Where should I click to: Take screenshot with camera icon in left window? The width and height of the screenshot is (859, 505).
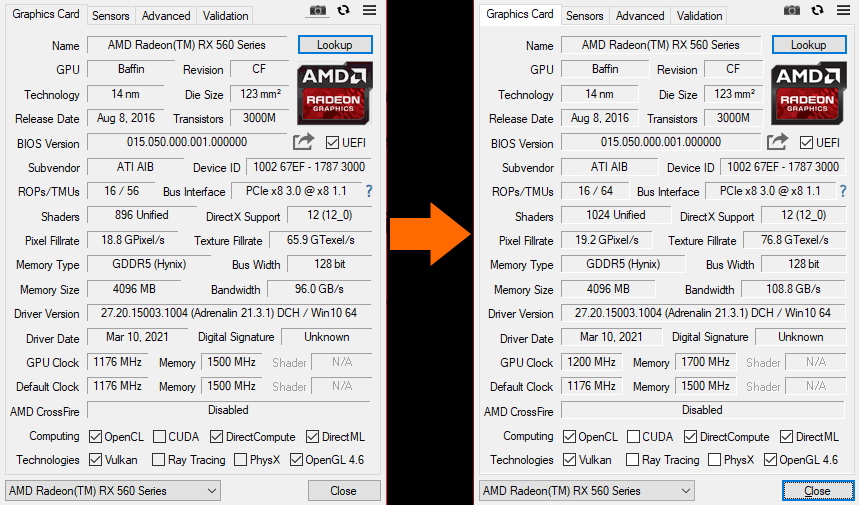point(317,10)
